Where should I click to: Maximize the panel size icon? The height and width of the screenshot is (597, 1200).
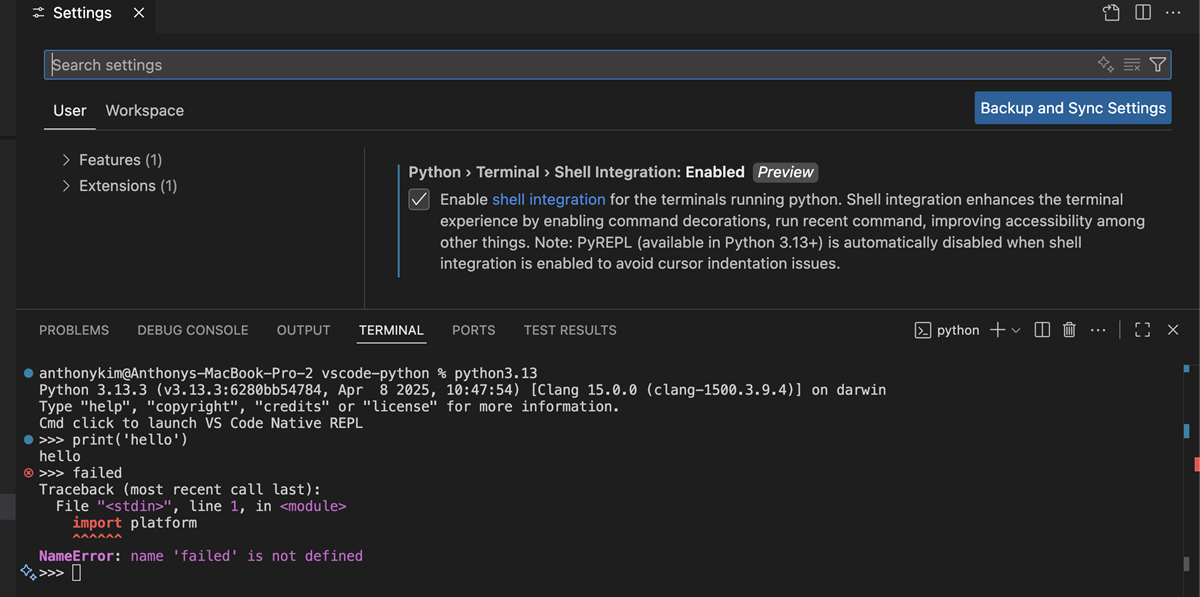coord(1142,330)
